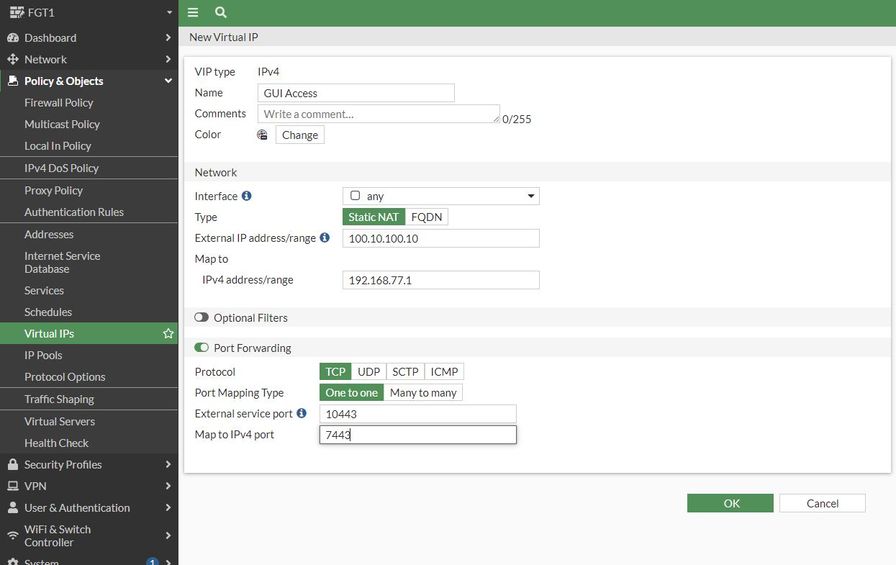Click the color icon next to Change
Image resolution: width=896 pixels, height=565 pixels.
(262, 135)
